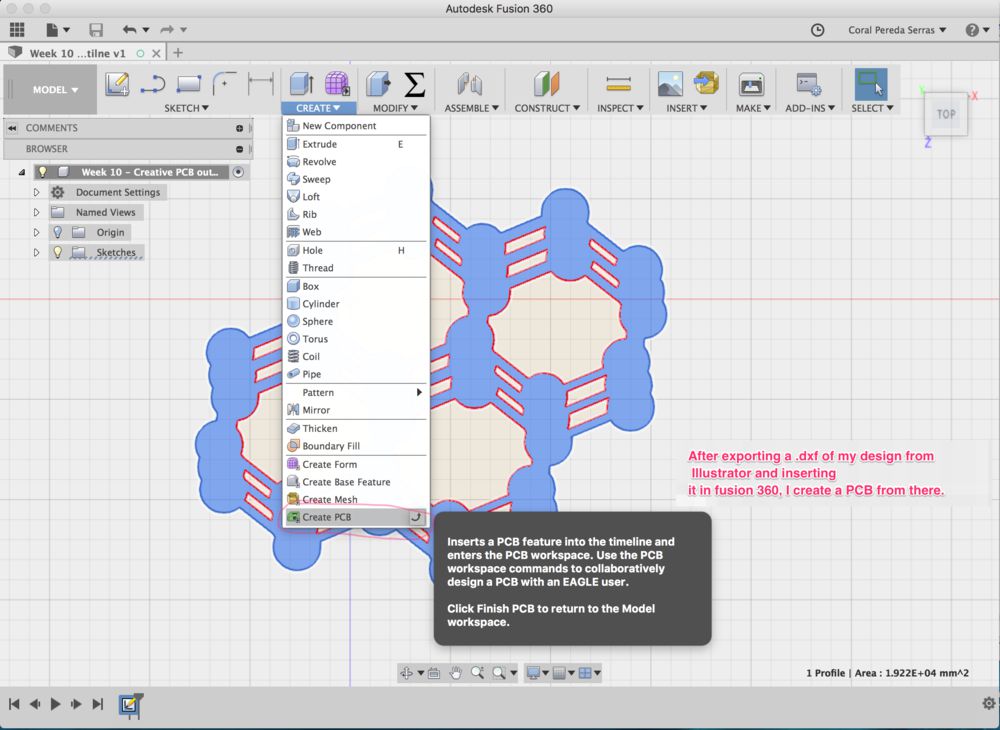1000x730 pixels.
Task: Open the MODIFY dropdown menu
Action: pos(395,108)
